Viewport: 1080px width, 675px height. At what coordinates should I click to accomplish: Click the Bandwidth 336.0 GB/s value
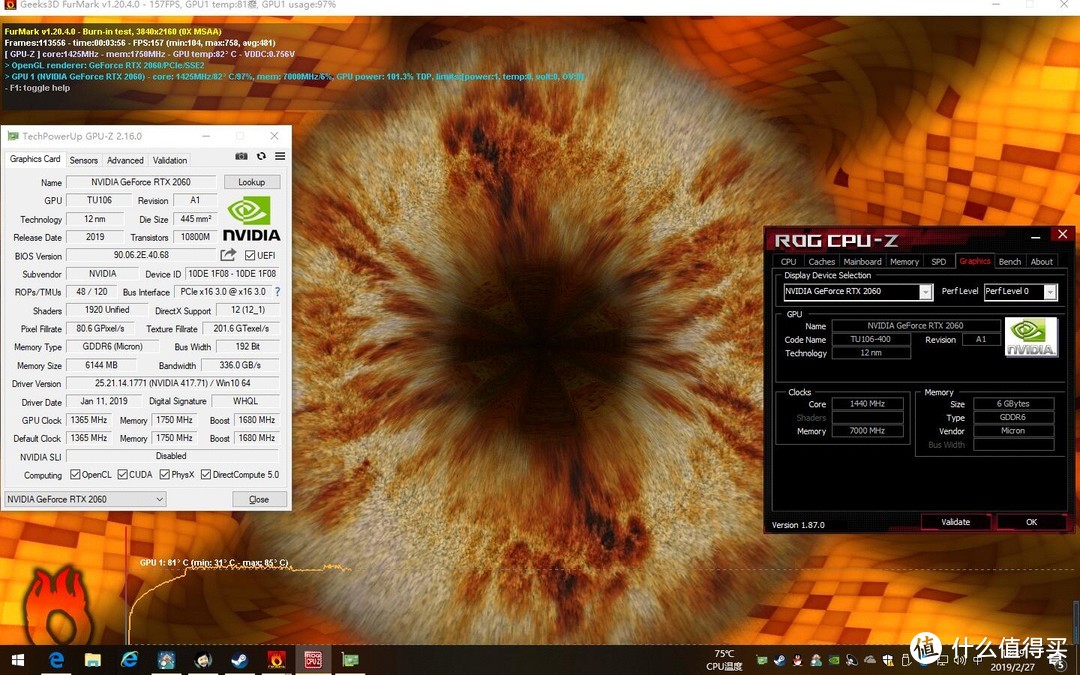click(x=240, y=365)
